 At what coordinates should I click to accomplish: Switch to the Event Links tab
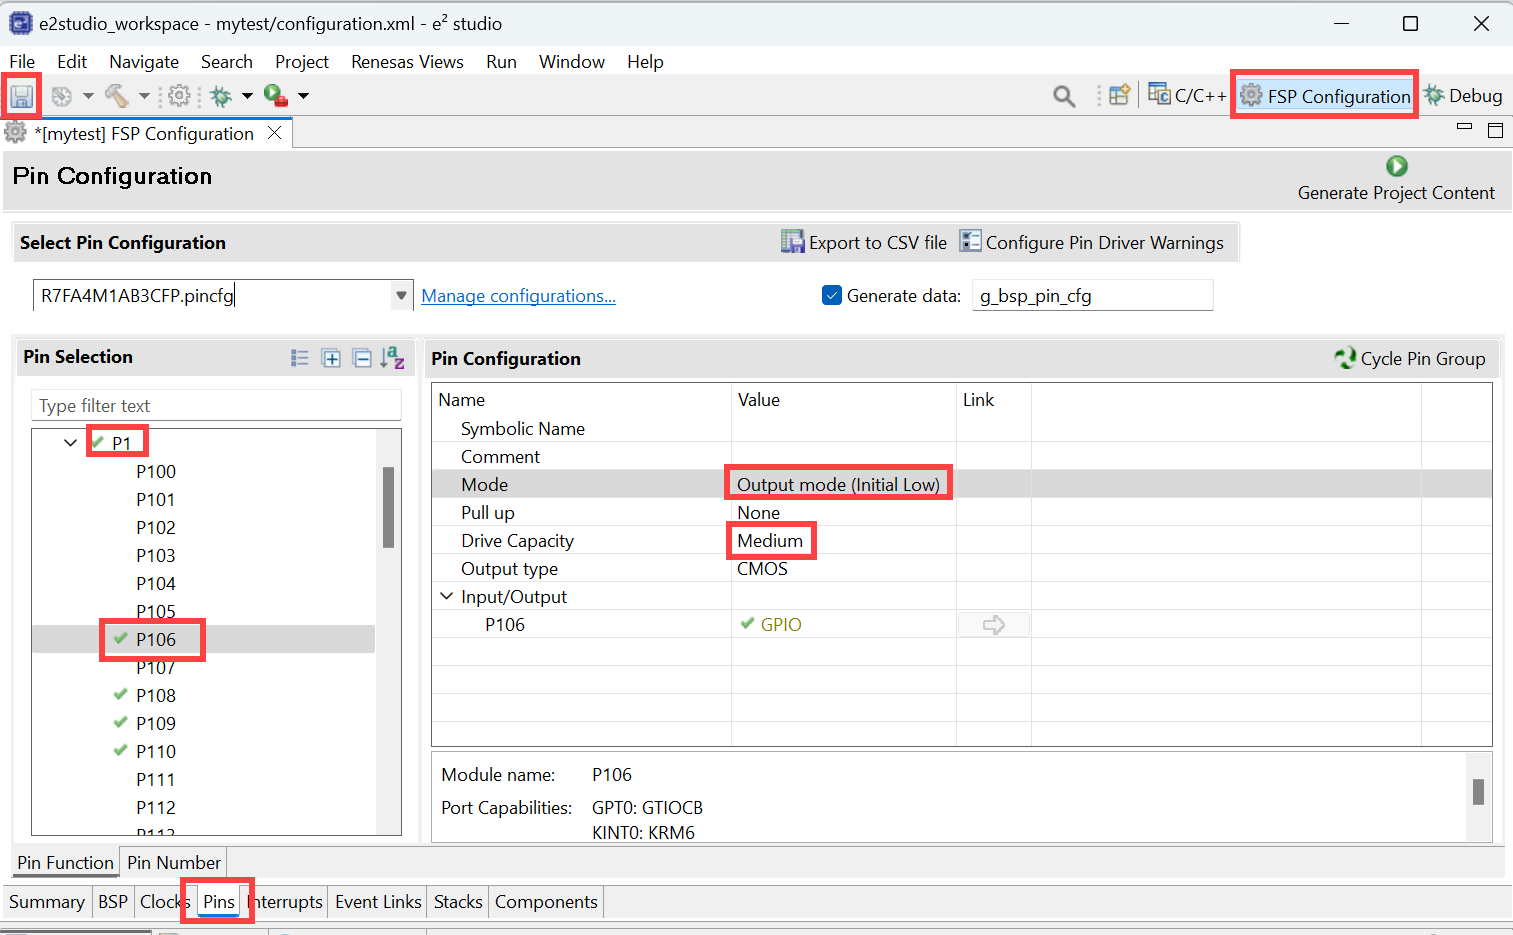tap(378, 901)
